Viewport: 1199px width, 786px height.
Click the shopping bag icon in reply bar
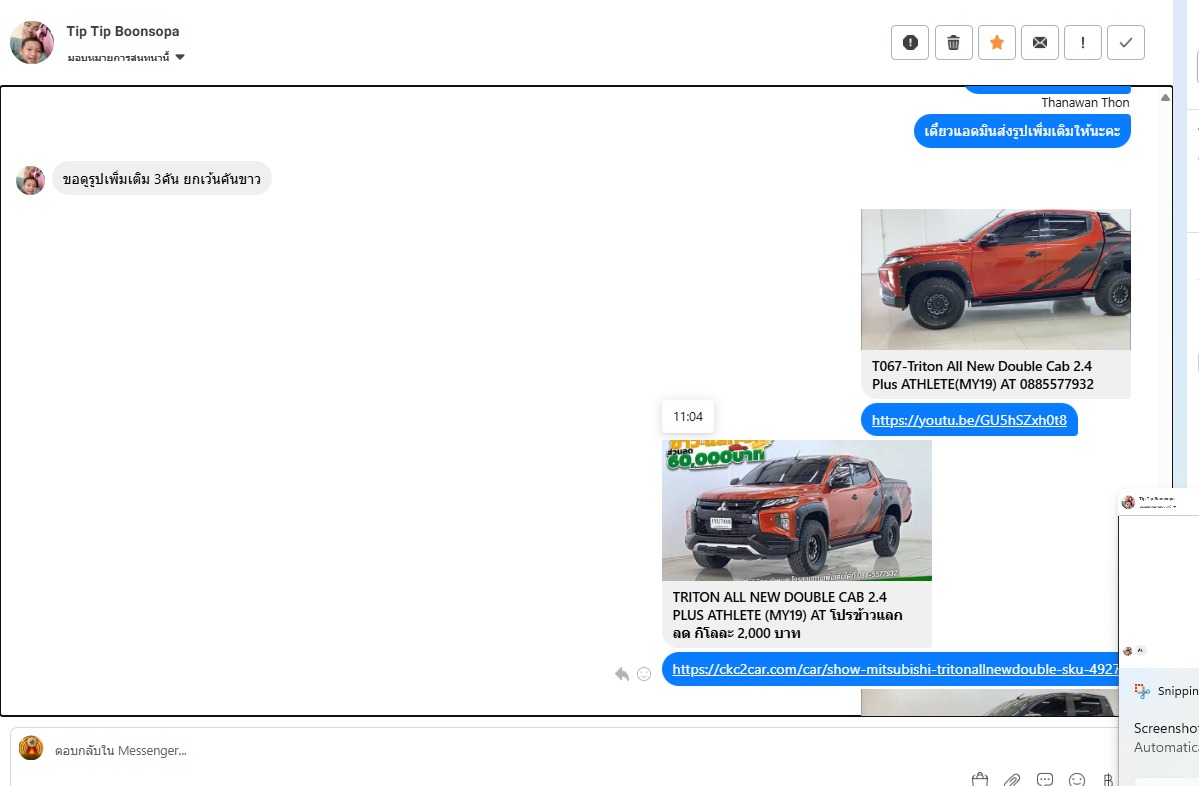pos(980,779)
